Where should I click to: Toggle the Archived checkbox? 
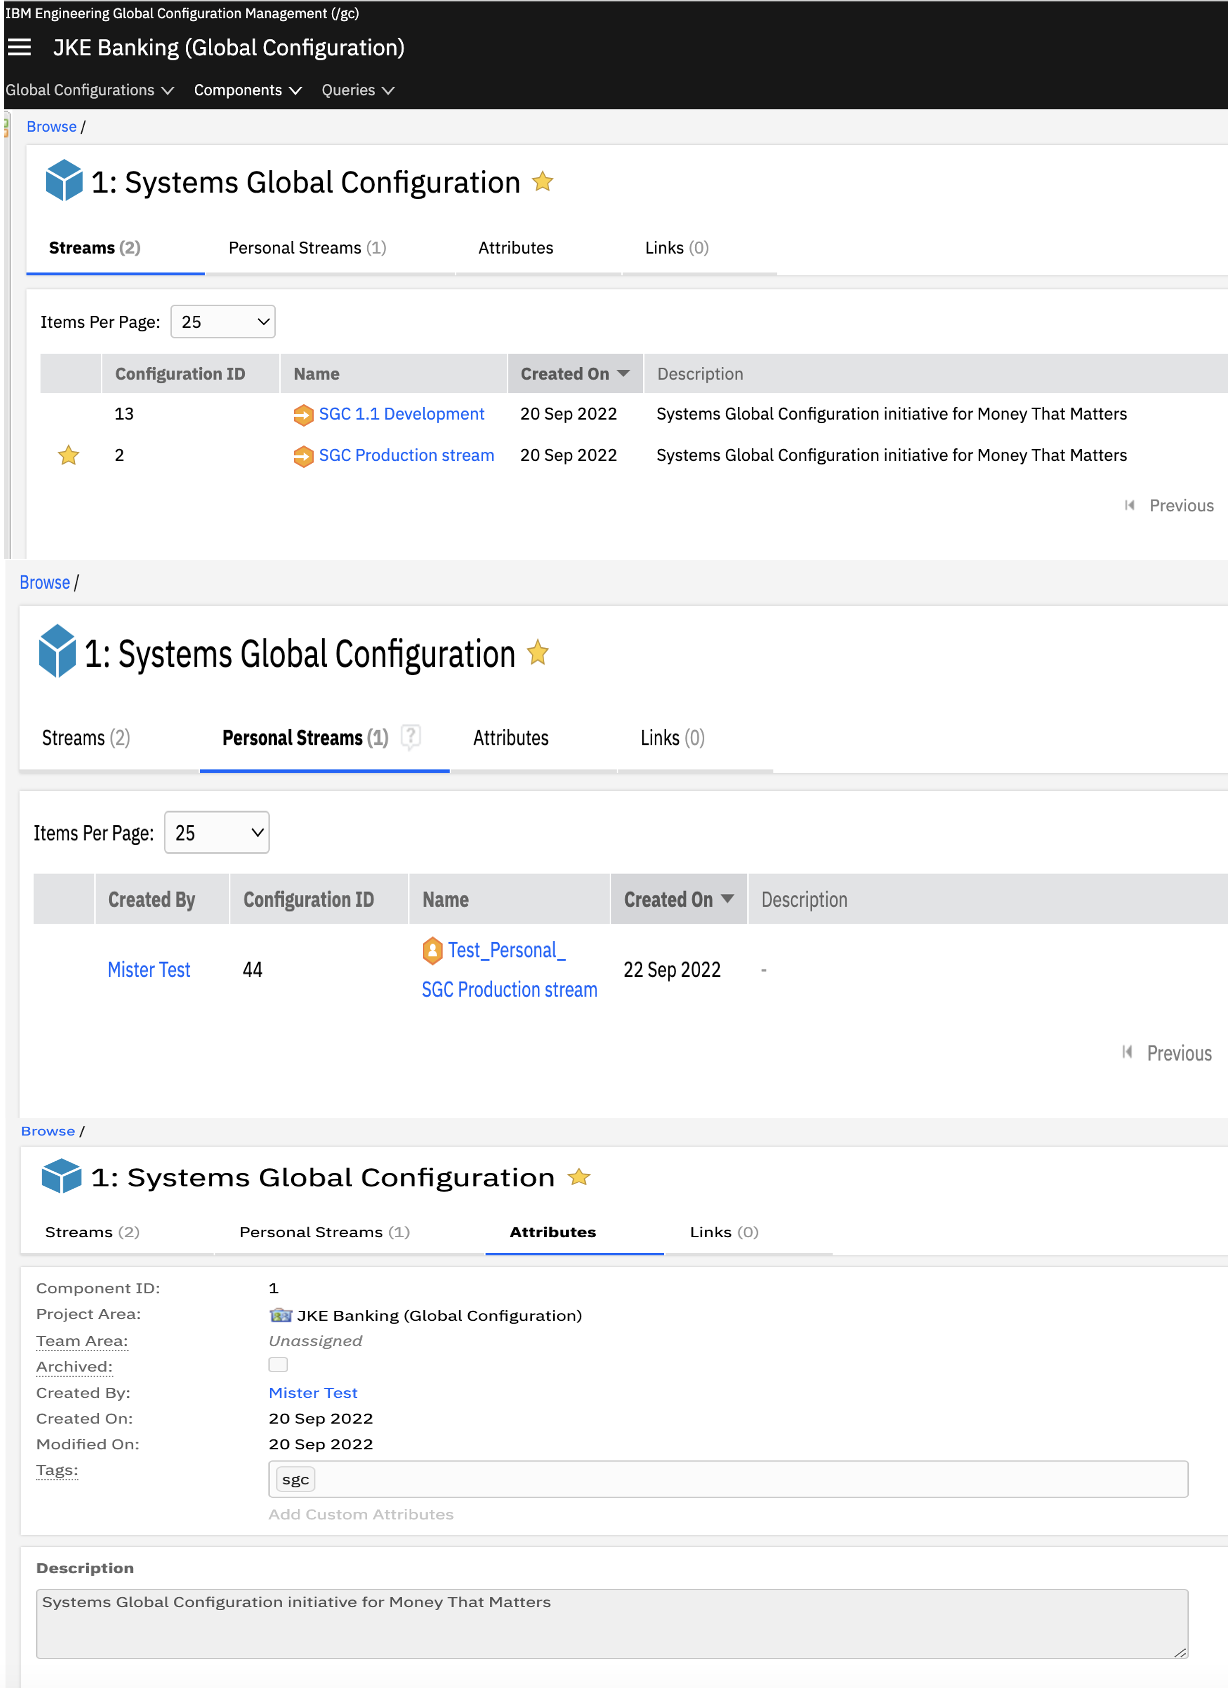coord(278,1365)
